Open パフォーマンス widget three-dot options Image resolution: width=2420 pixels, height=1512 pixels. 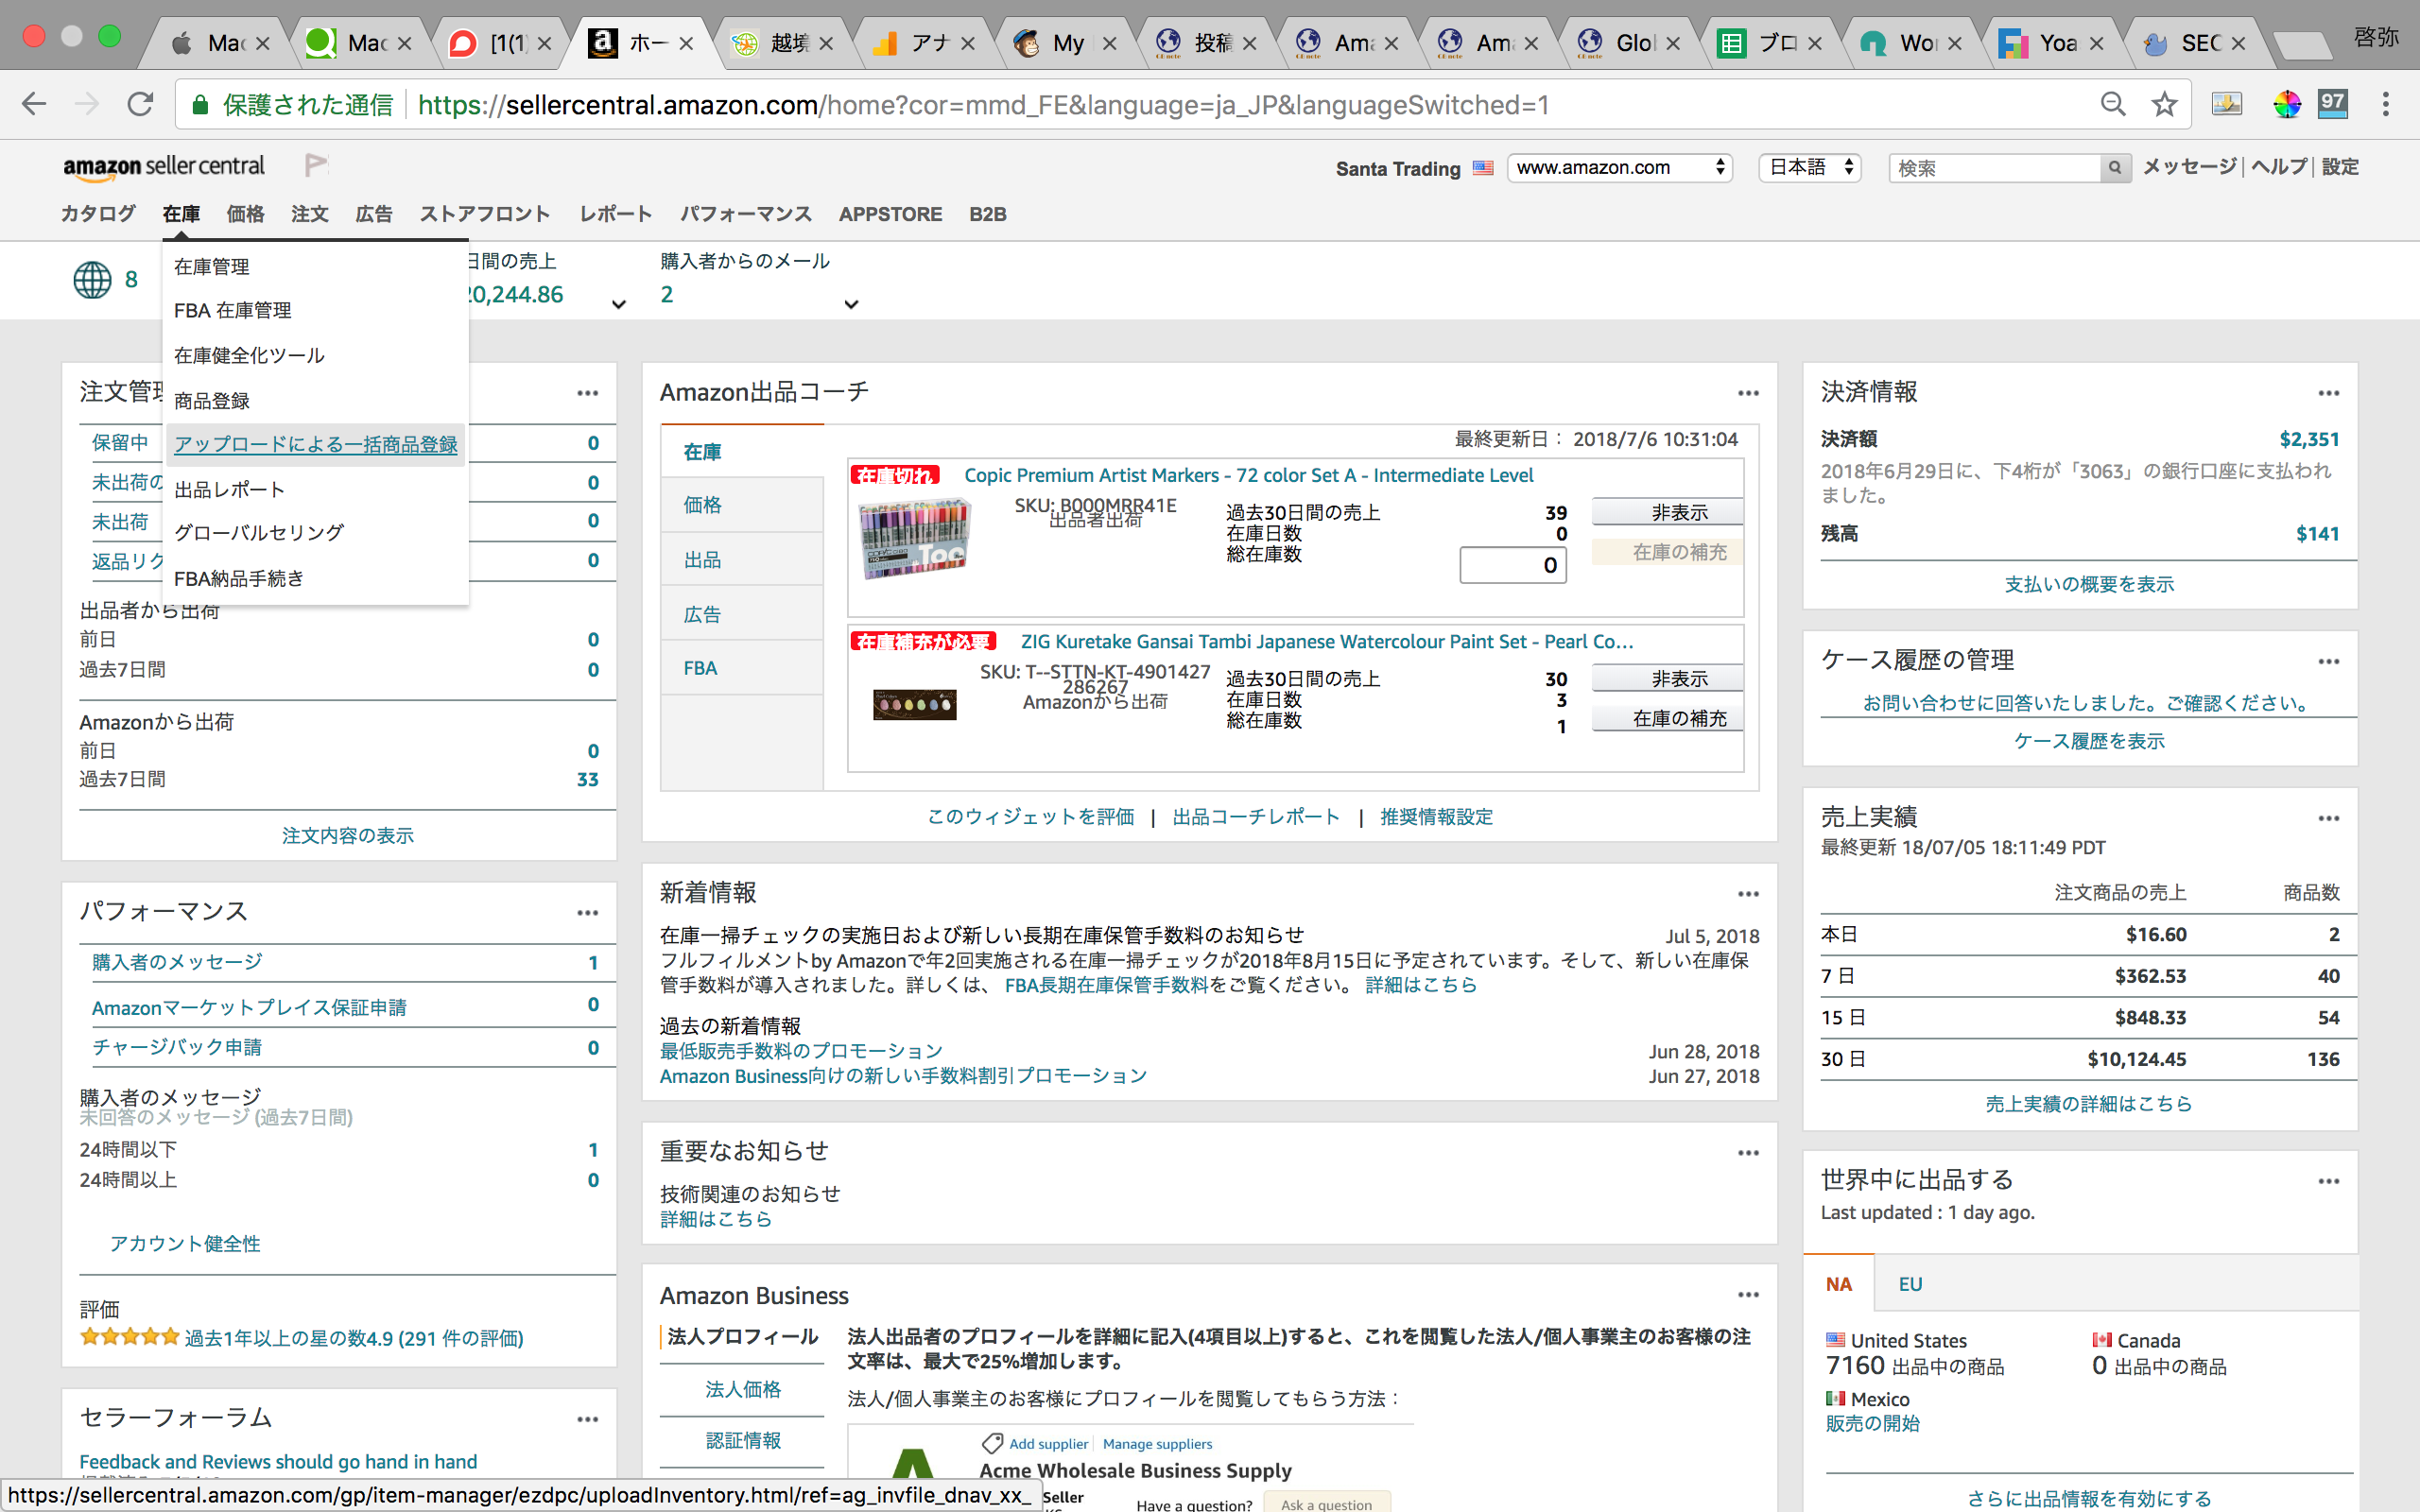[588, 913]
